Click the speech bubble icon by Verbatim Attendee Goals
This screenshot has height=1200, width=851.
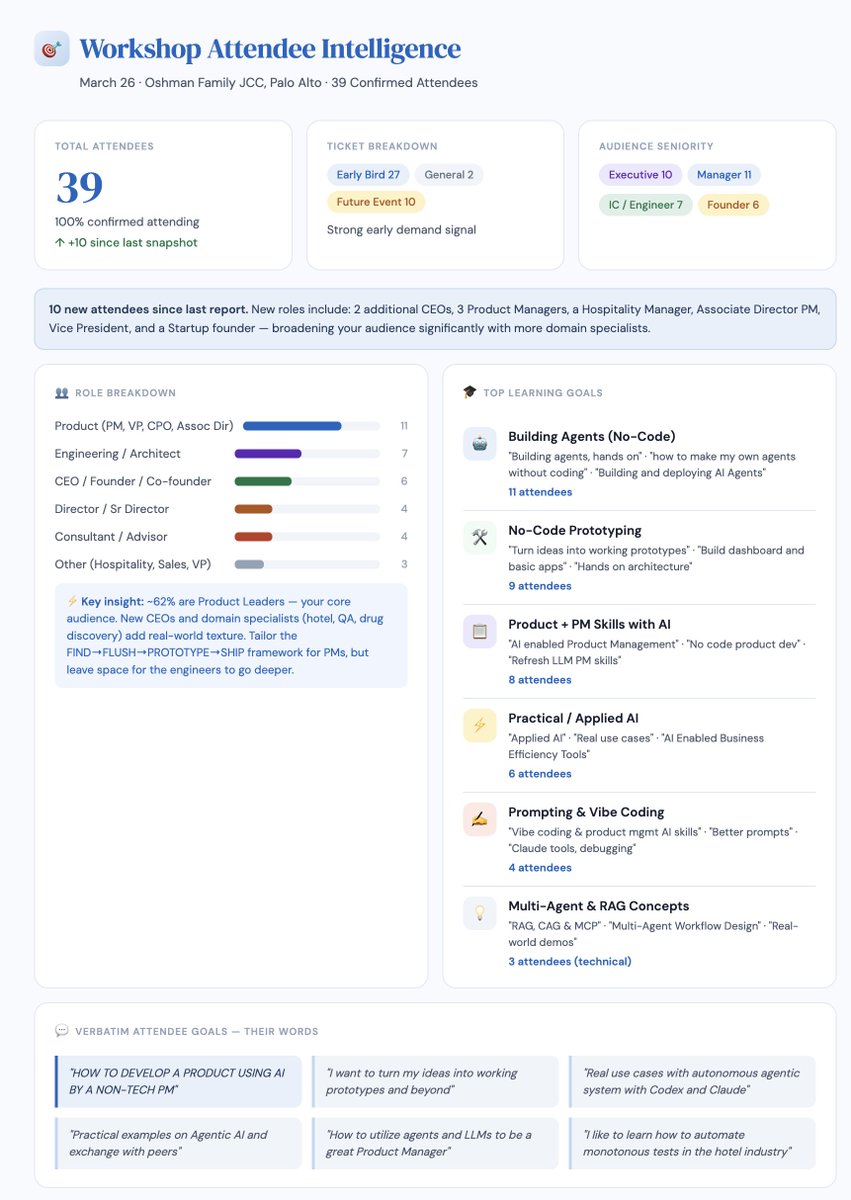(x=61, y=1030)
